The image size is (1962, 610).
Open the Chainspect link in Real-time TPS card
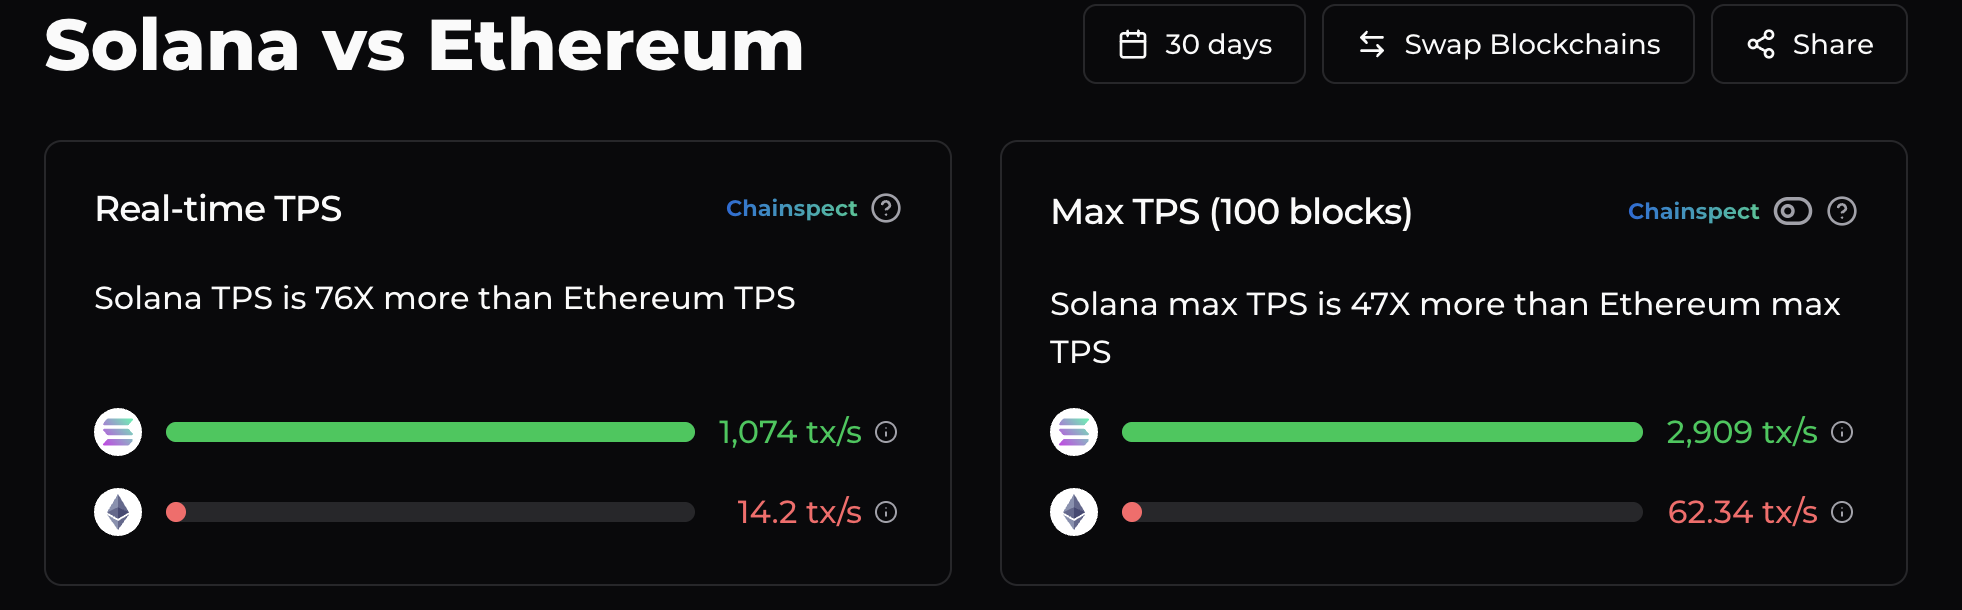[x=791, y=209]
